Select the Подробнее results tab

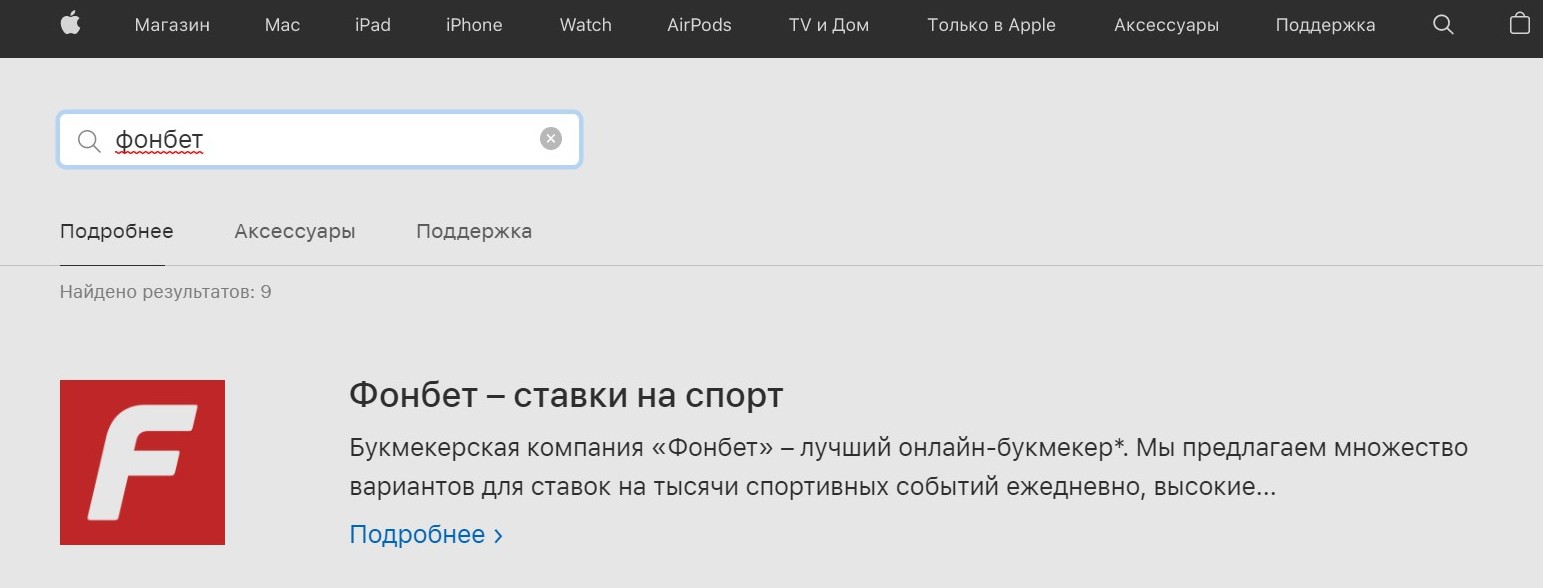117,231
